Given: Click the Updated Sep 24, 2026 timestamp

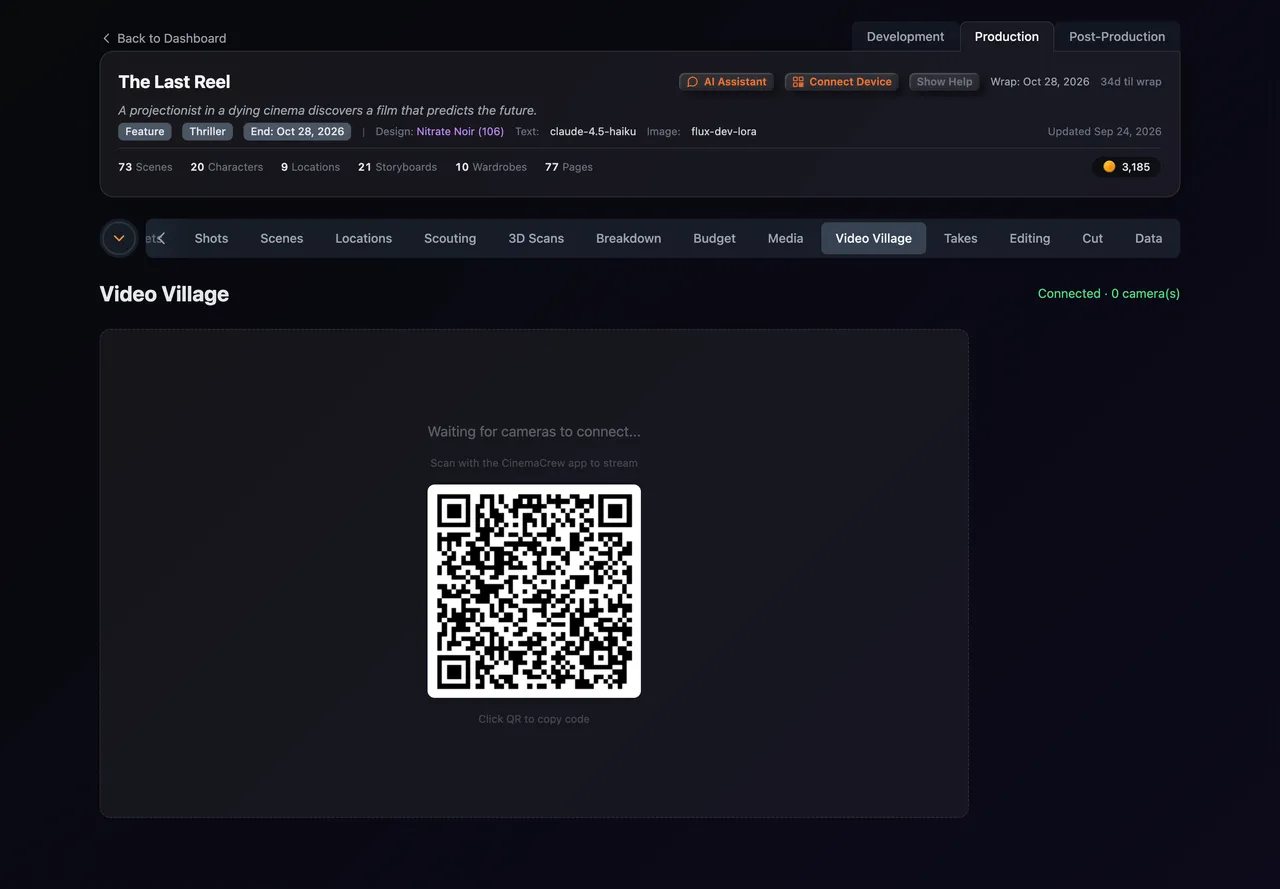Looking at the screenshot, I should [1104, 132].
